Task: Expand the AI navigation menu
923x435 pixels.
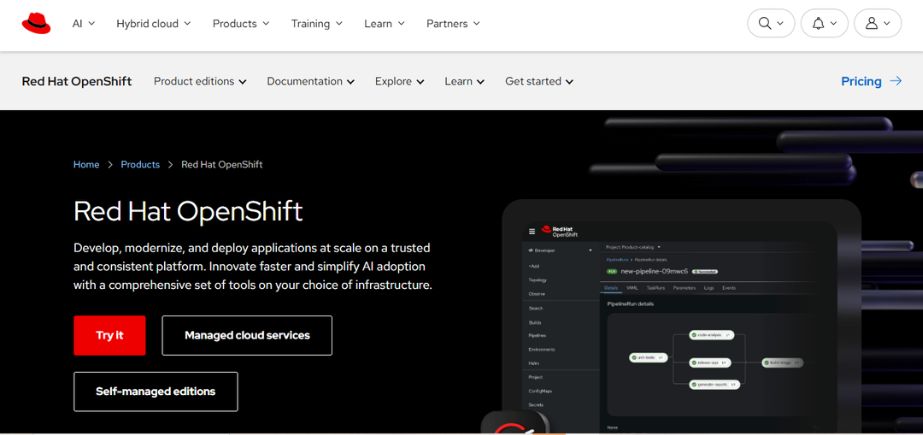Action: 83,23
